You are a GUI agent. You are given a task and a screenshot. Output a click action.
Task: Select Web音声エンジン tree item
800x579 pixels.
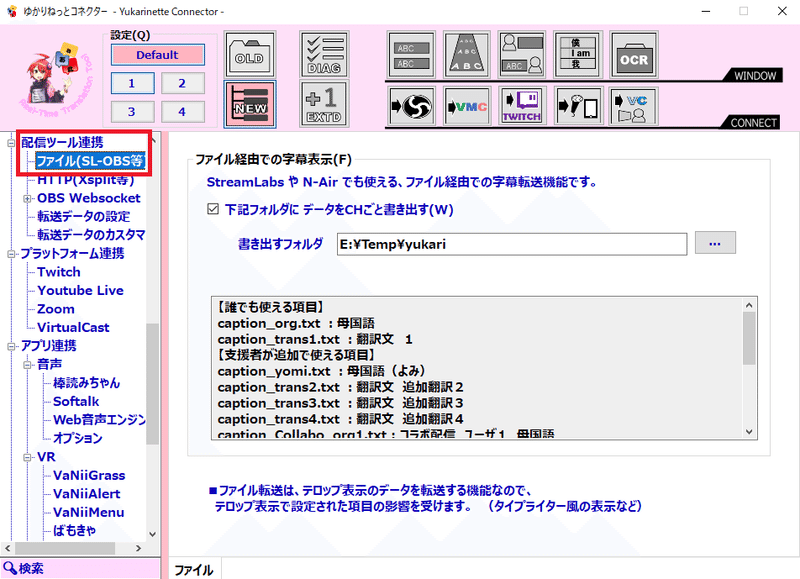click(x=99, y=420)
